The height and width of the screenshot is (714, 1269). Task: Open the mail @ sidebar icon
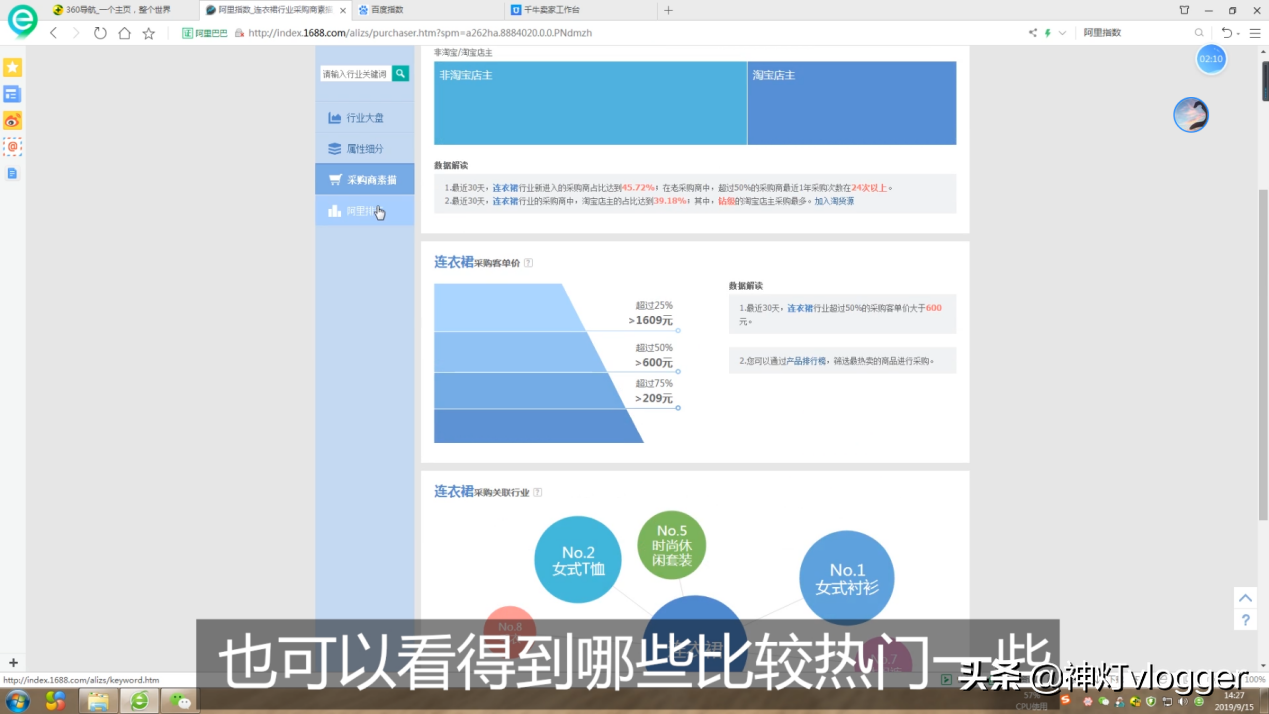tap(12, 147)
